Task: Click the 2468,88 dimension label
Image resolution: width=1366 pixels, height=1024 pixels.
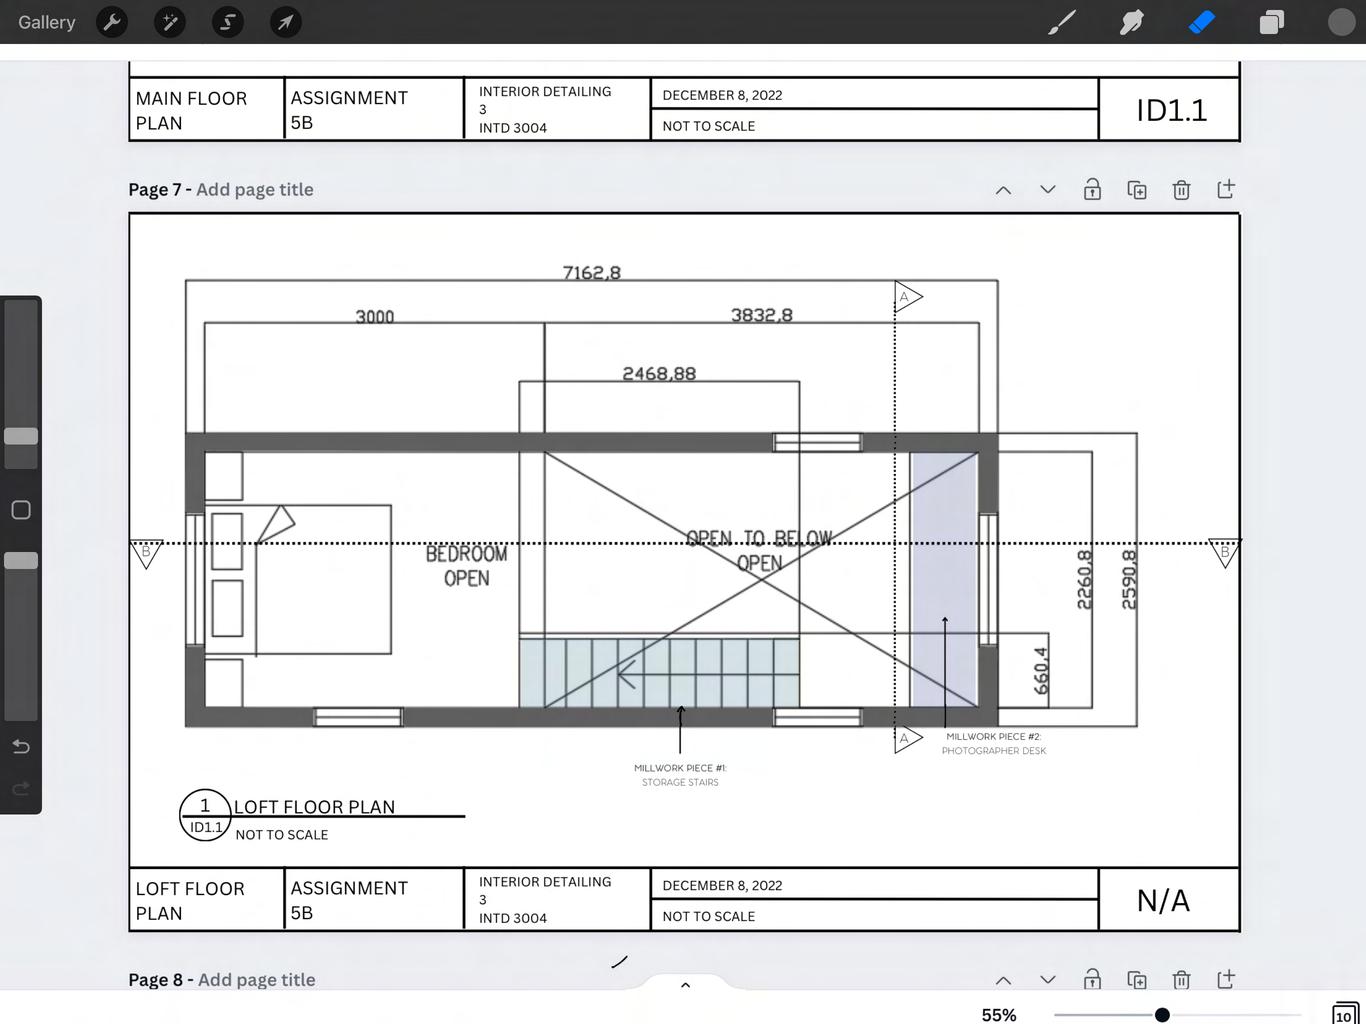Action: coord(659,373)
